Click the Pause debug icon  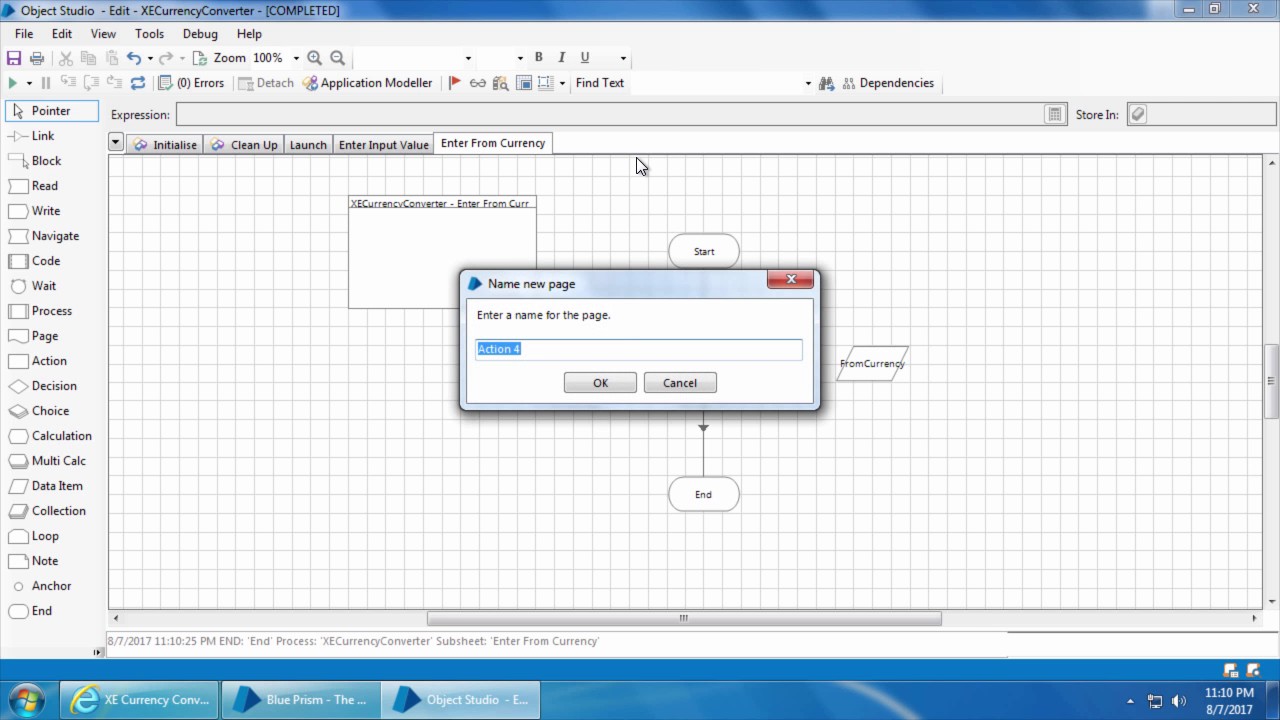click(x=45, y=83)
